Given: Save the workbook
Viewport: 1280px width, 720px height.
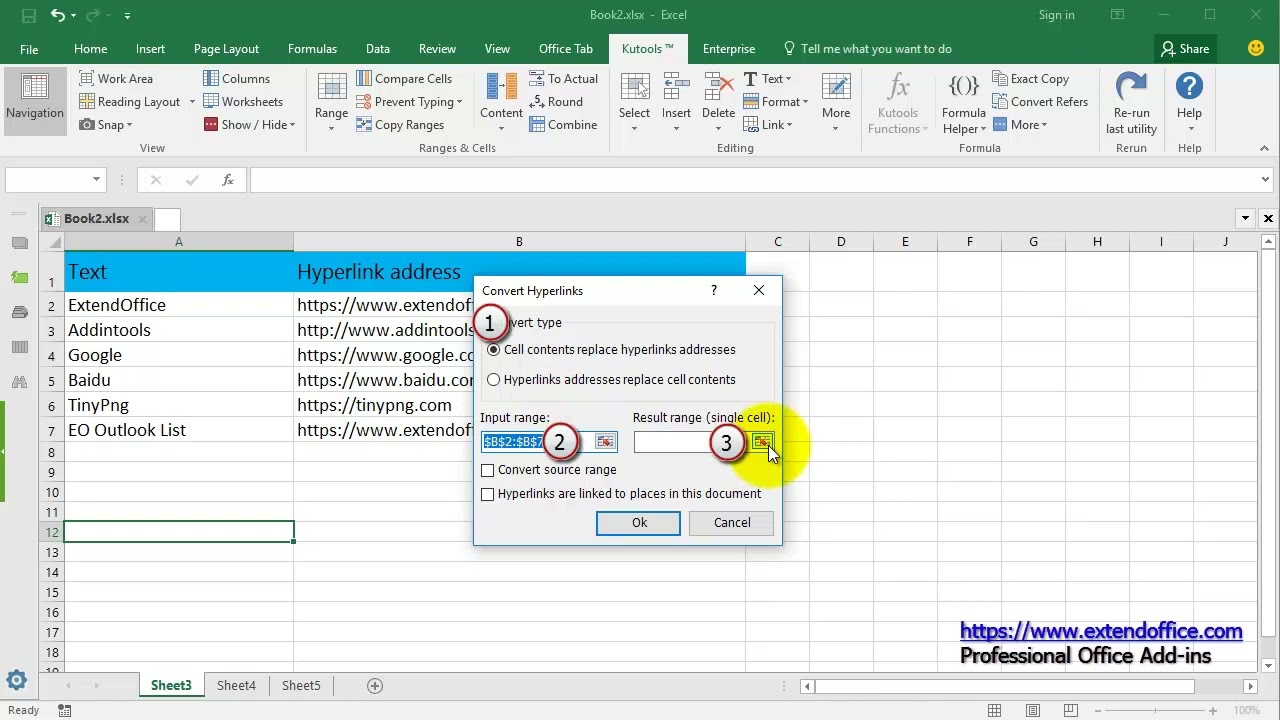Looking at the screenshot, I should point(29,16).
